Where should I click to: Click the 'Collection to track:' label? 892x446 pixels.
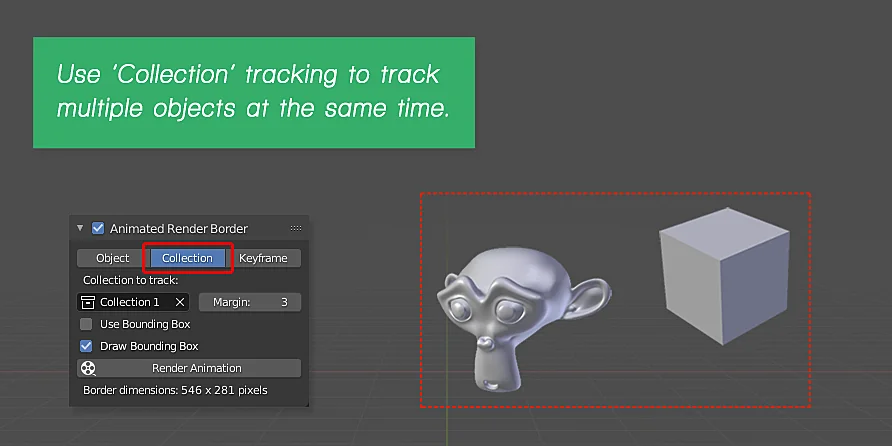[x=130, y=280]
